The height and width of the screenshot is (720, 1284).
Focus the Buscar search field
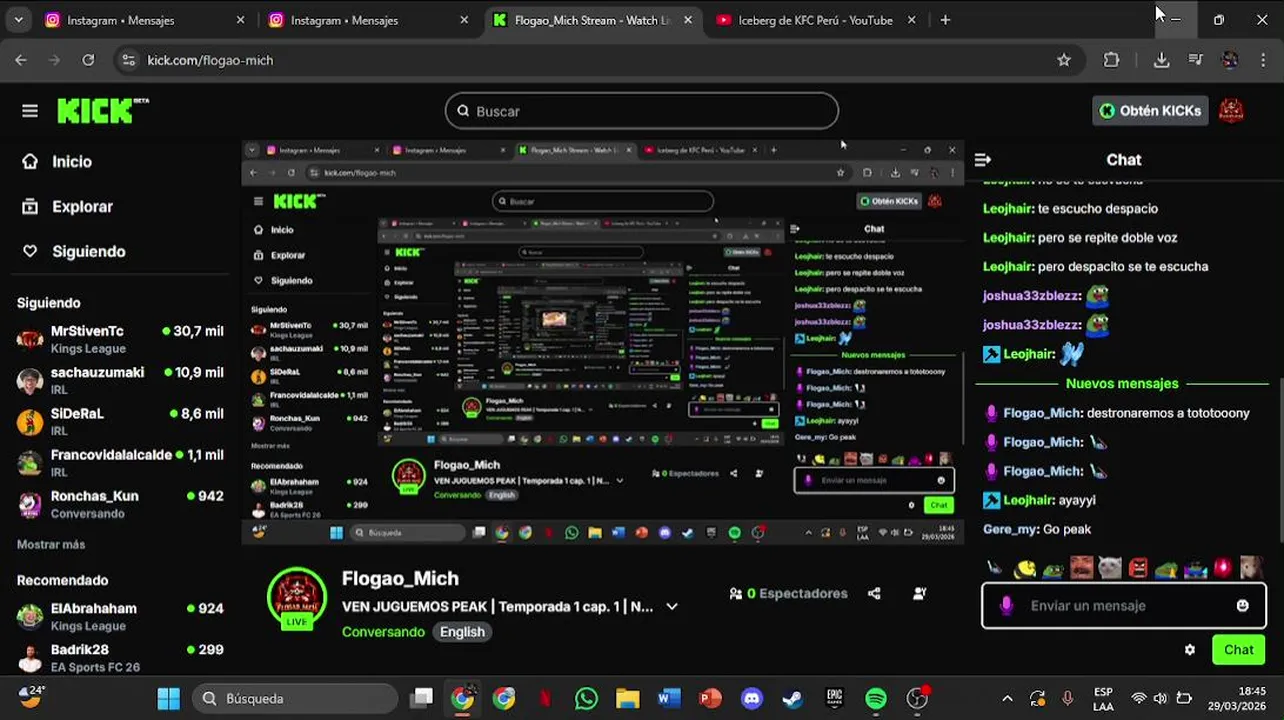click(641, 111)
